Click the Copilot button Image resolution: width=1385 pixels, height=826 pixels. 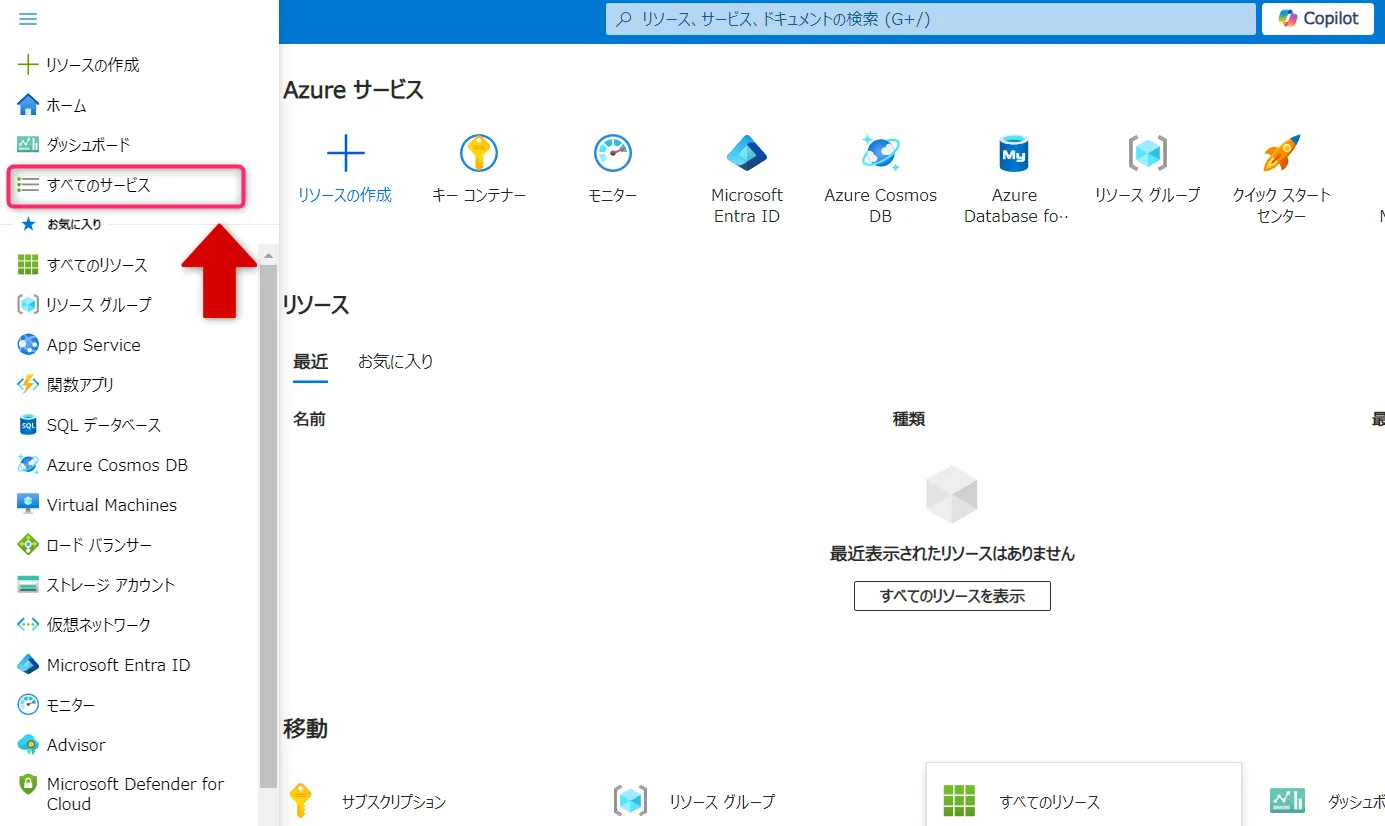[1317, 18]
